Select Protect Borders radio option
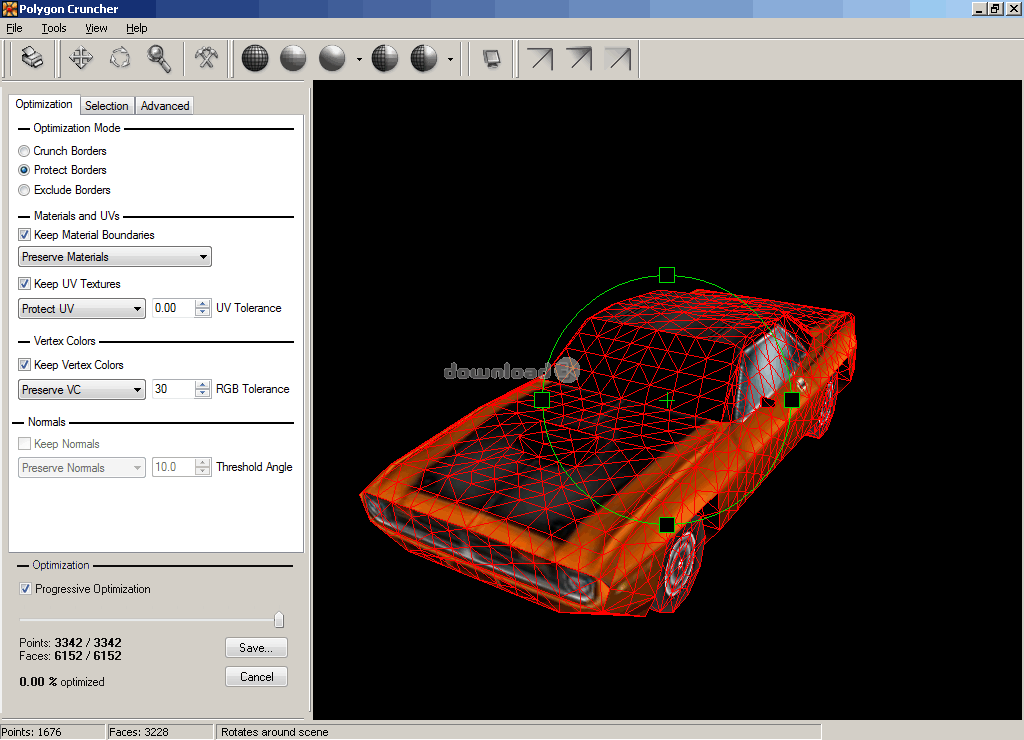 point(24,170)
